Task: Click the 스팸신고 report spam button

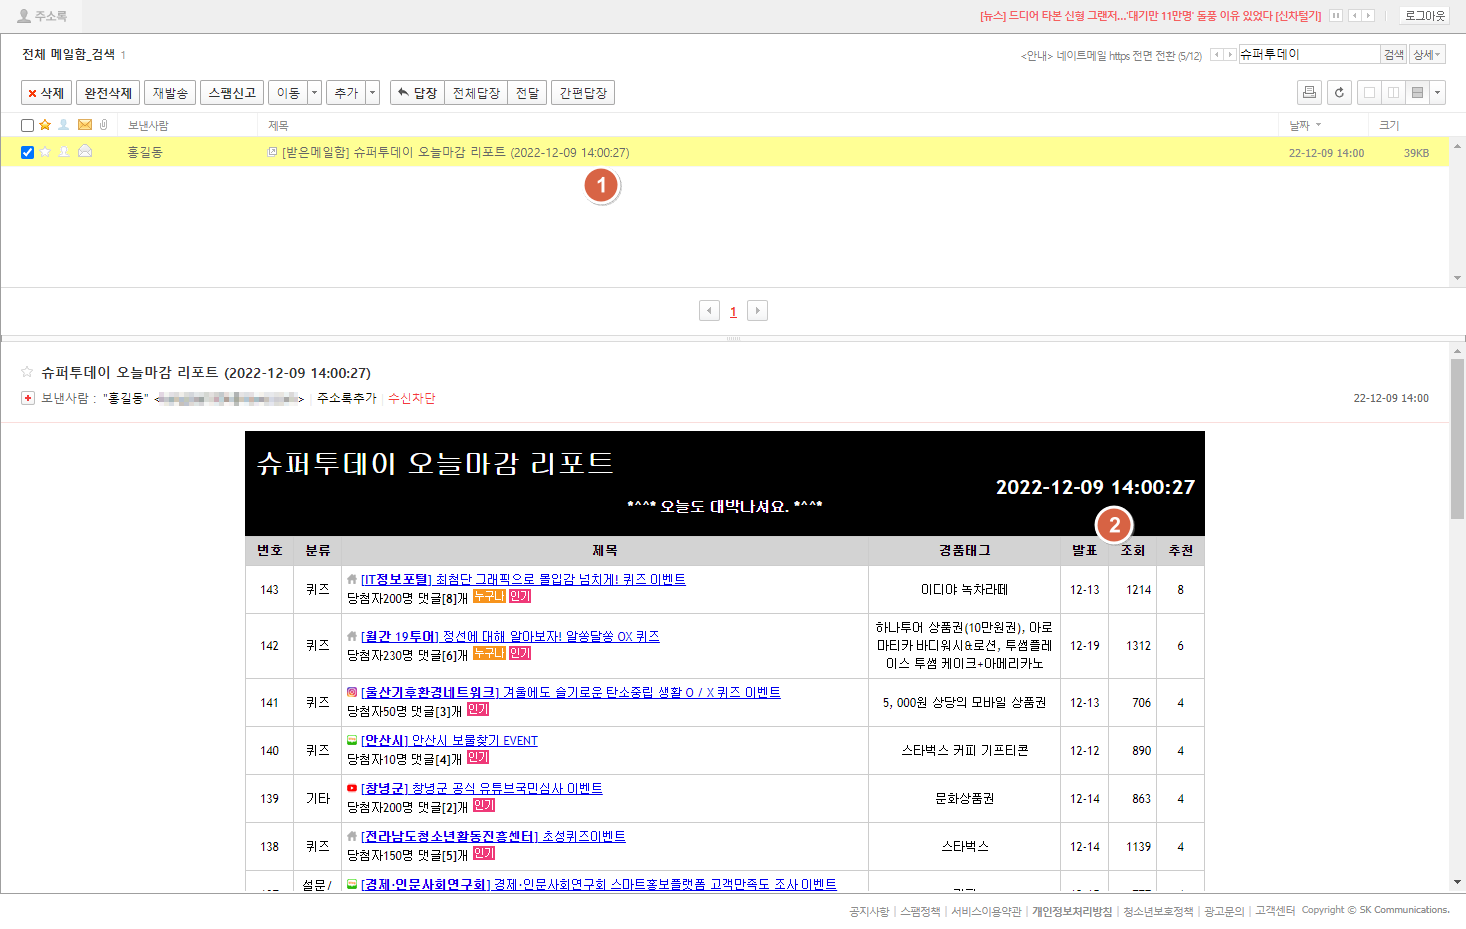Action: coord(232,93)
